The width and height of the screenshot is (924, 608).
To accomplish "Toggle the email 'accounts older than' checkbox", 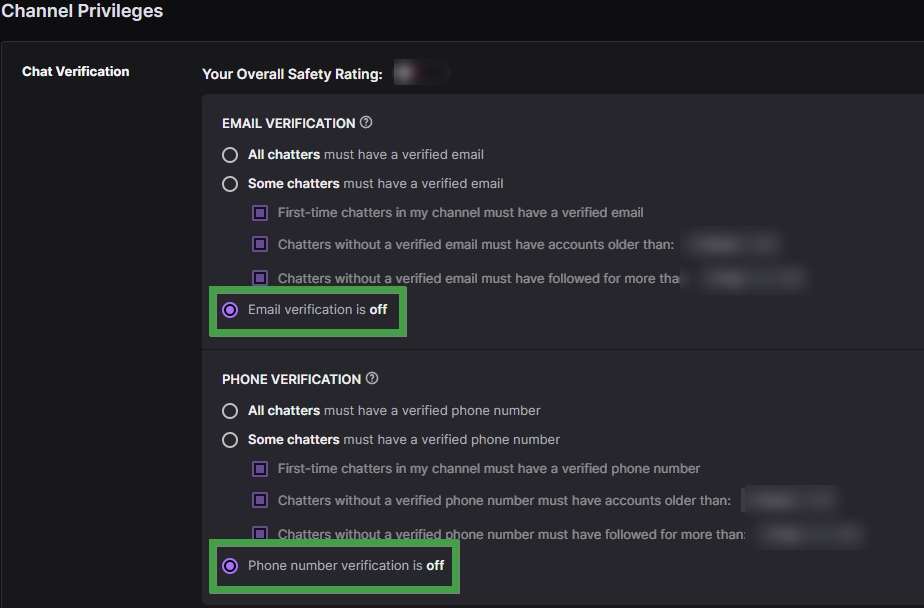I will (x=260, y=244).
